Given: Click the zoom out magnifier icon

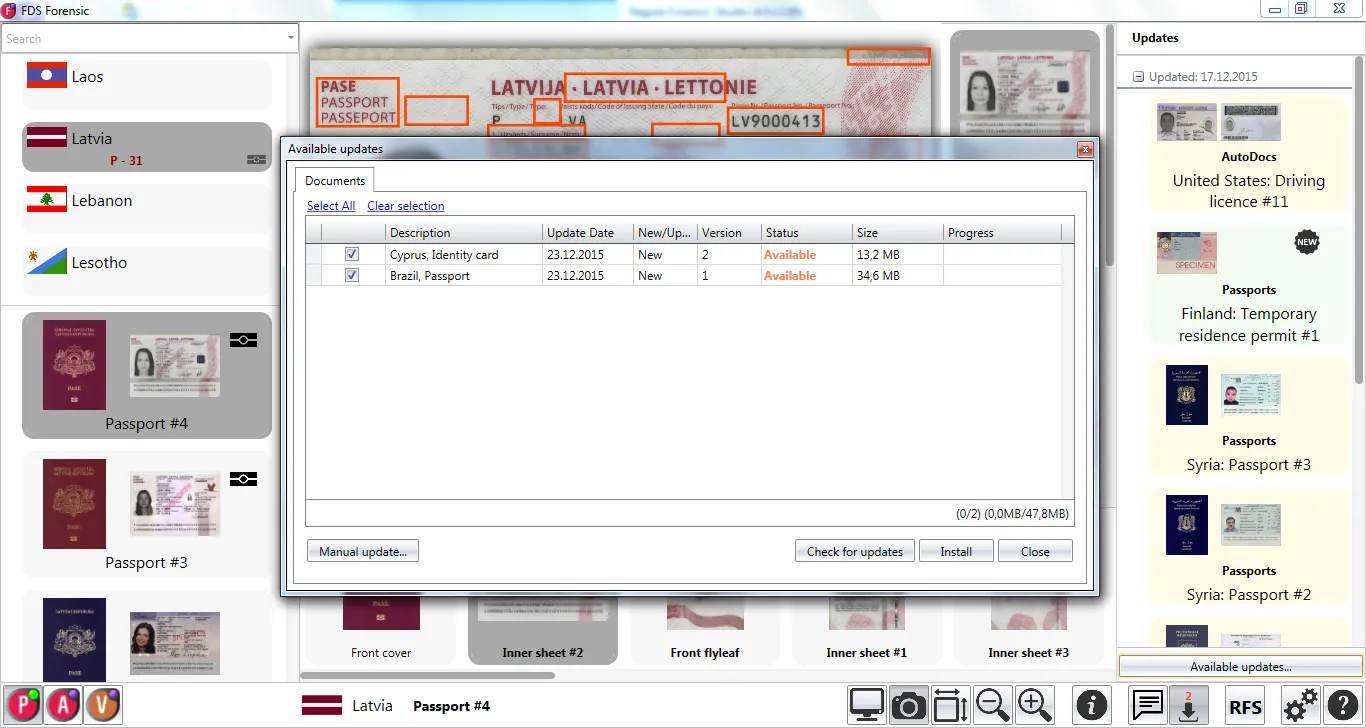Looking at the screenshot, I should [992, 706].
